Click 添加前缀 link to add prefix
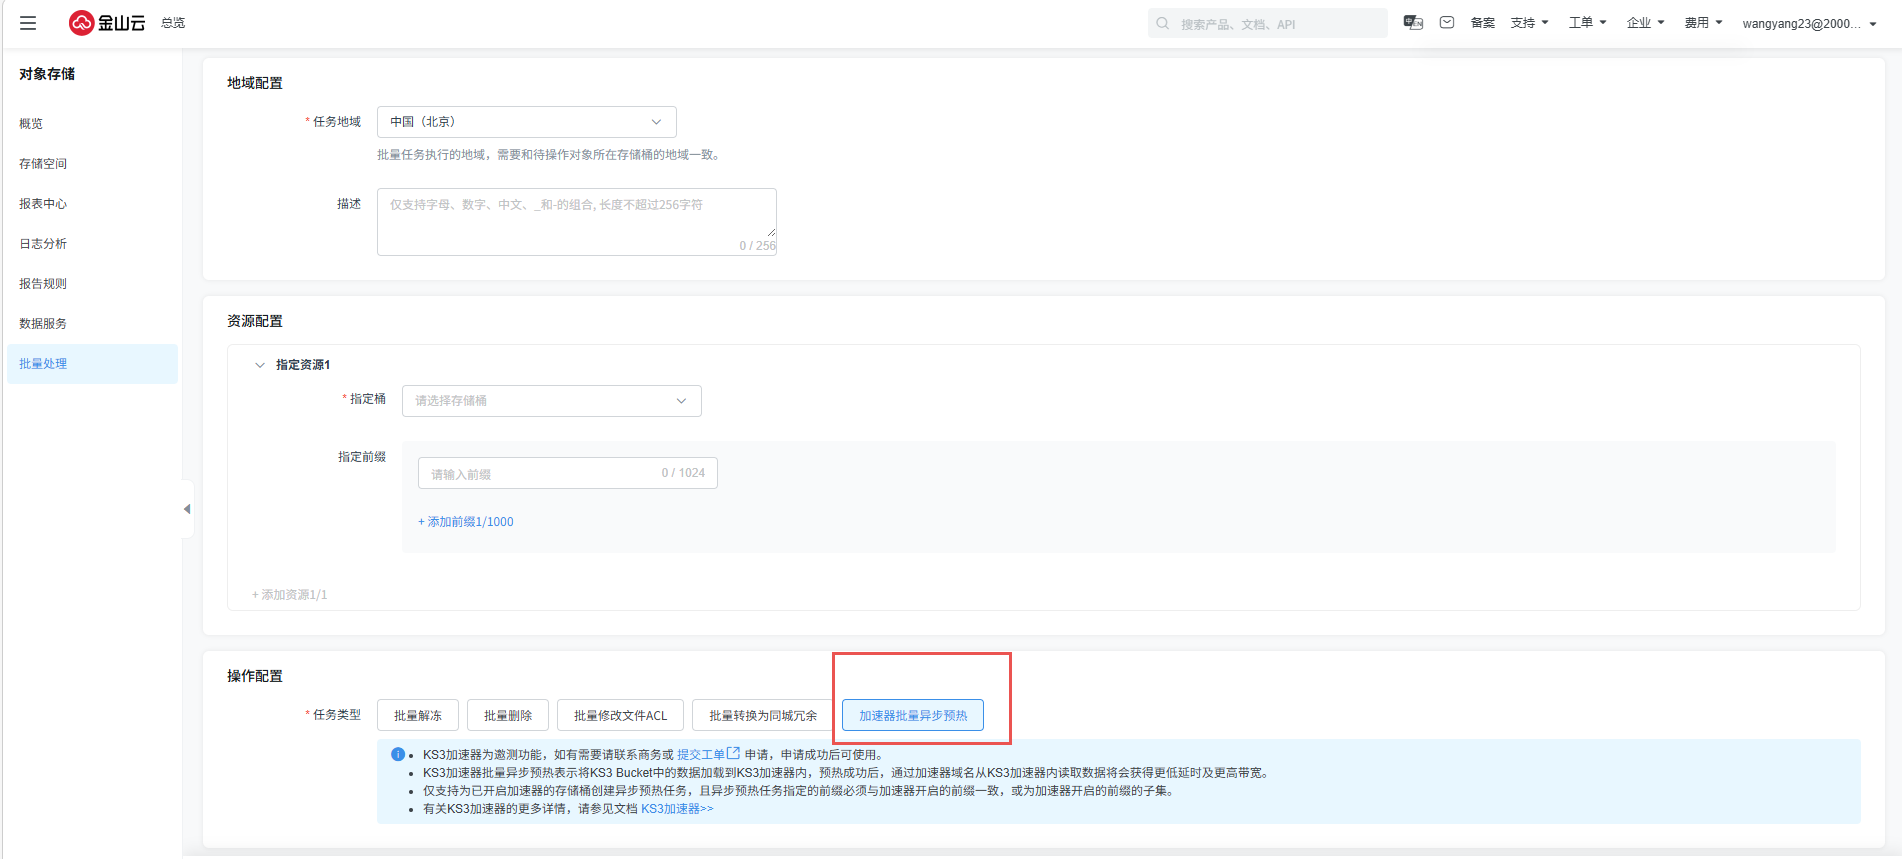This screenshot has width=1902, height=859. click(x=466, y=522)
